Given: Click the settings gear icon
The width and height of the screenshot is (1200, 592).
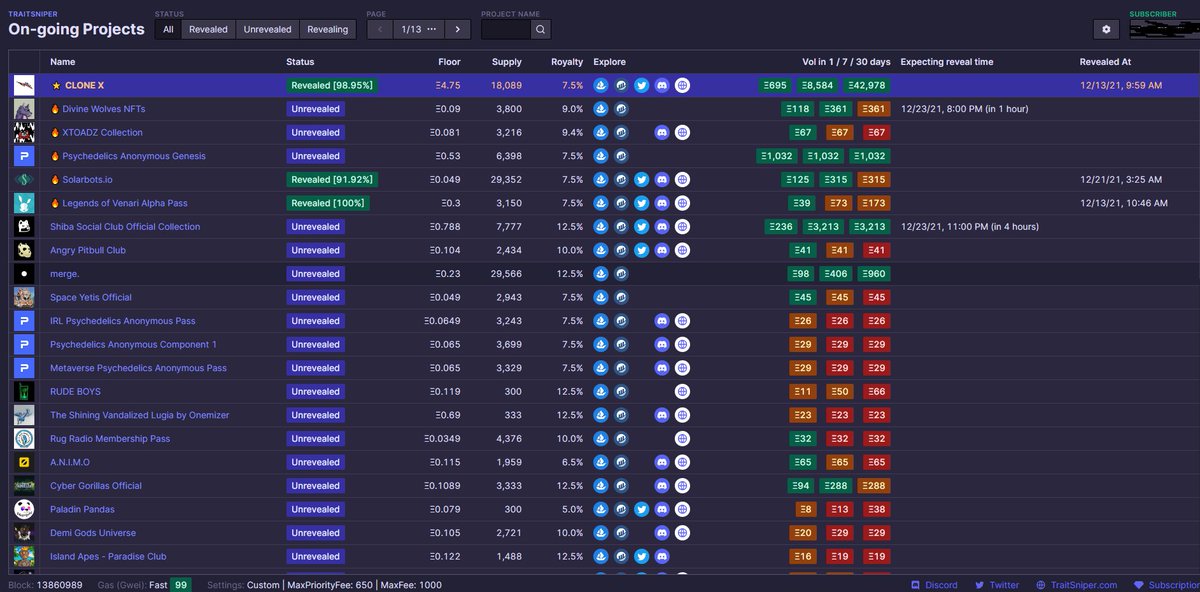Looking at the screenshot, I should (x=1106, y=29).
